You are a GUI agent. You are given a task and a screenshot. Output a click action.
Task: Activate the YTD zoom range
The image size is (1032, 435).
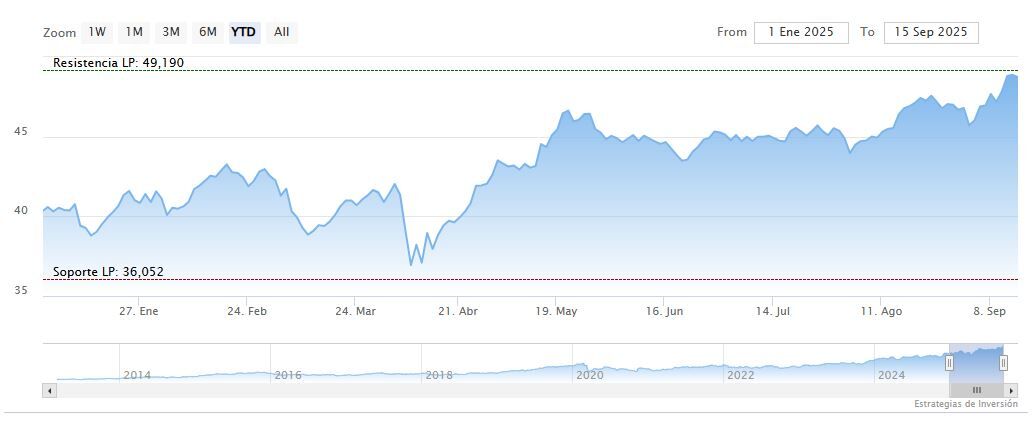(x=244, y=32)
